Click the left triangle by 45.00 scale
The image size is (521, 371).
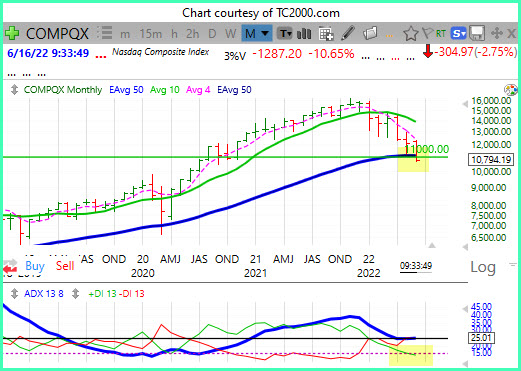tap(465, 309)
